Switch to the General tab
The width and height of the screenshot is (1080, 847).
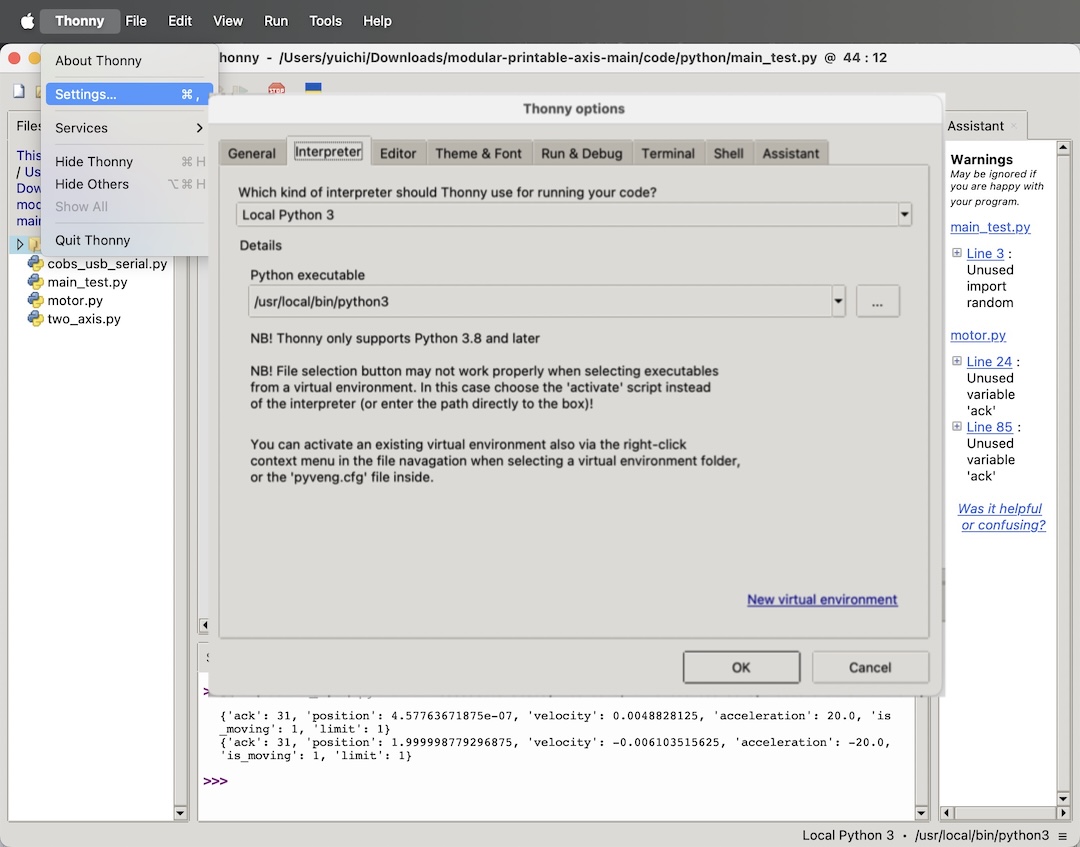coord(251,153)
